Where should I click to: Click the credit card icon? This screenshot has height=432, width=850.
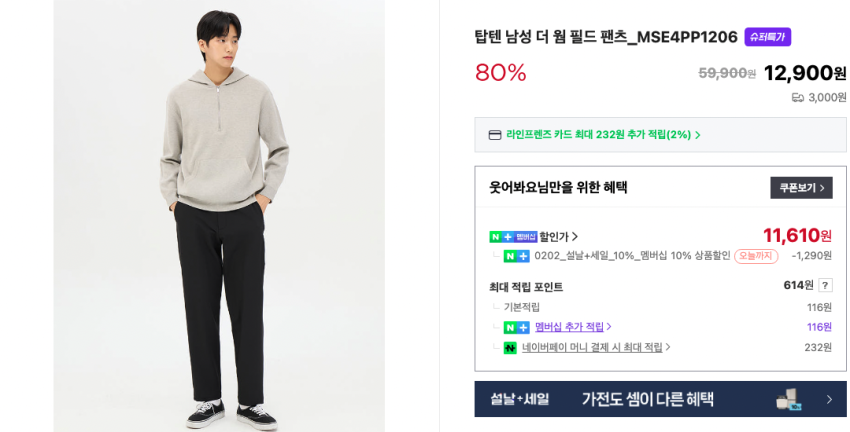coord(494,135)
